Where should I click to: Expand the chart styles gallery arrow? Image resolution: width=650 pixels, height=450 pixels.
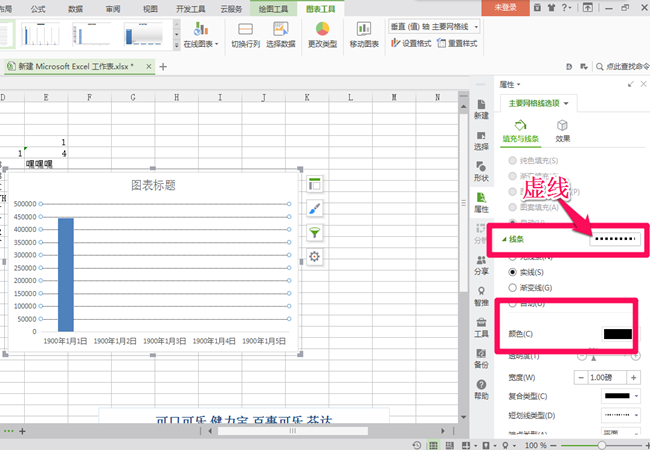click(177, 46)
